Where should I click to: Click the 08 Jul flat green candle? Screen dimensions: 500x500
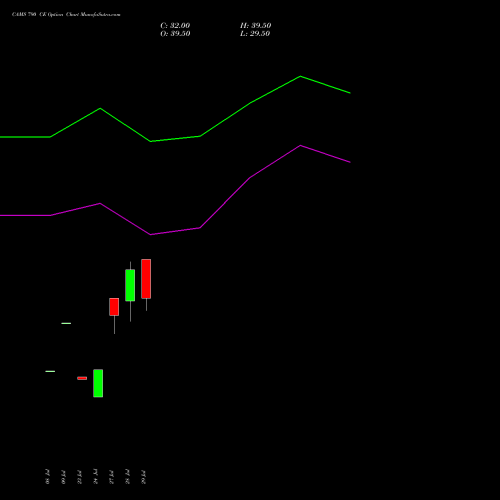50,371
